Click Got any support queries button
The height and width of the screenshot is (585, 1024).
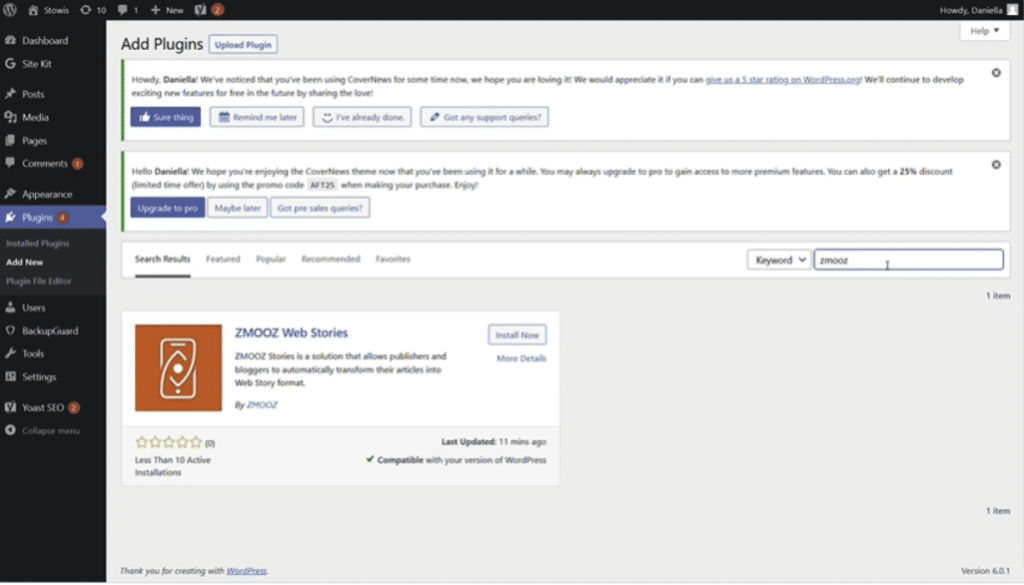(485, 117)
